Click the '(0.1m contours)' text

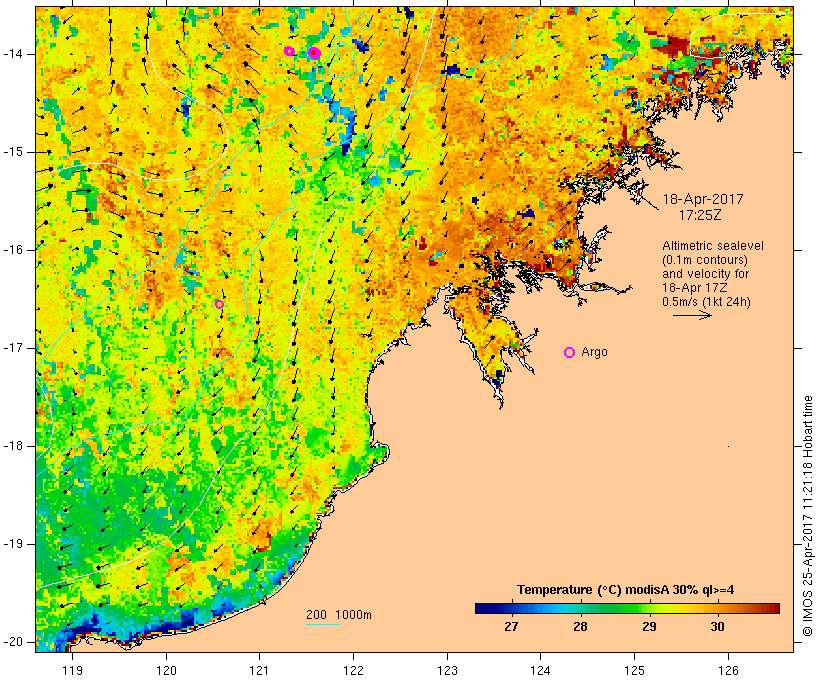704,260
